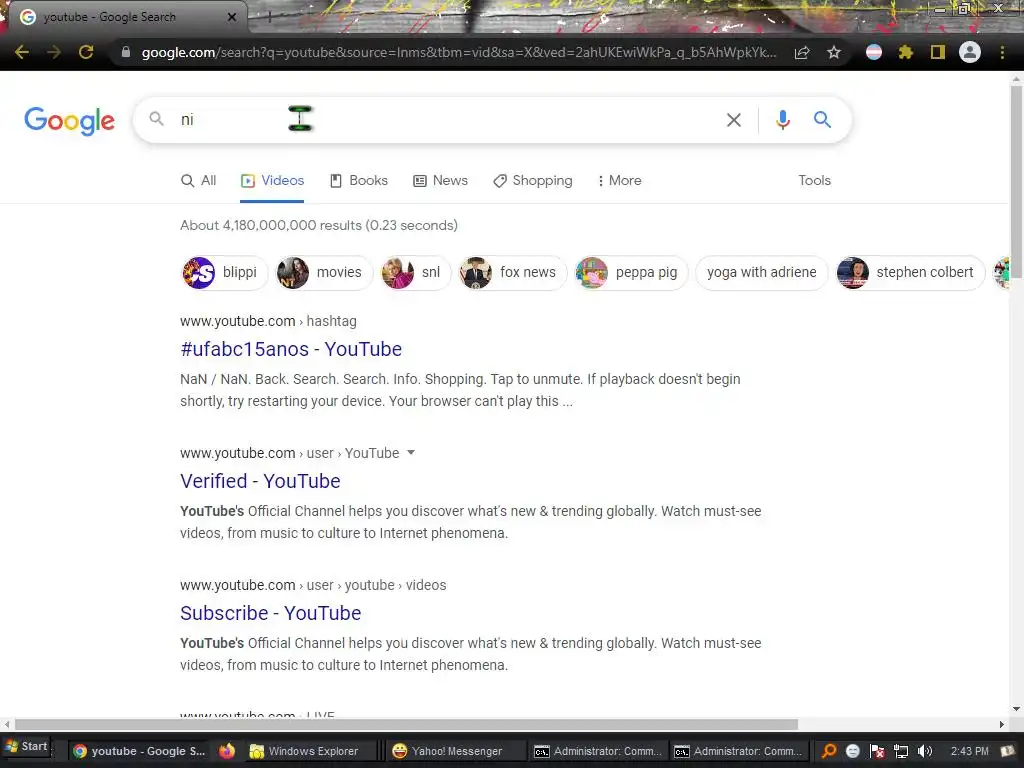The image size is (1024, 768).
Task: Open the Chrome three-dot menu
Action: pos(1002,52)
